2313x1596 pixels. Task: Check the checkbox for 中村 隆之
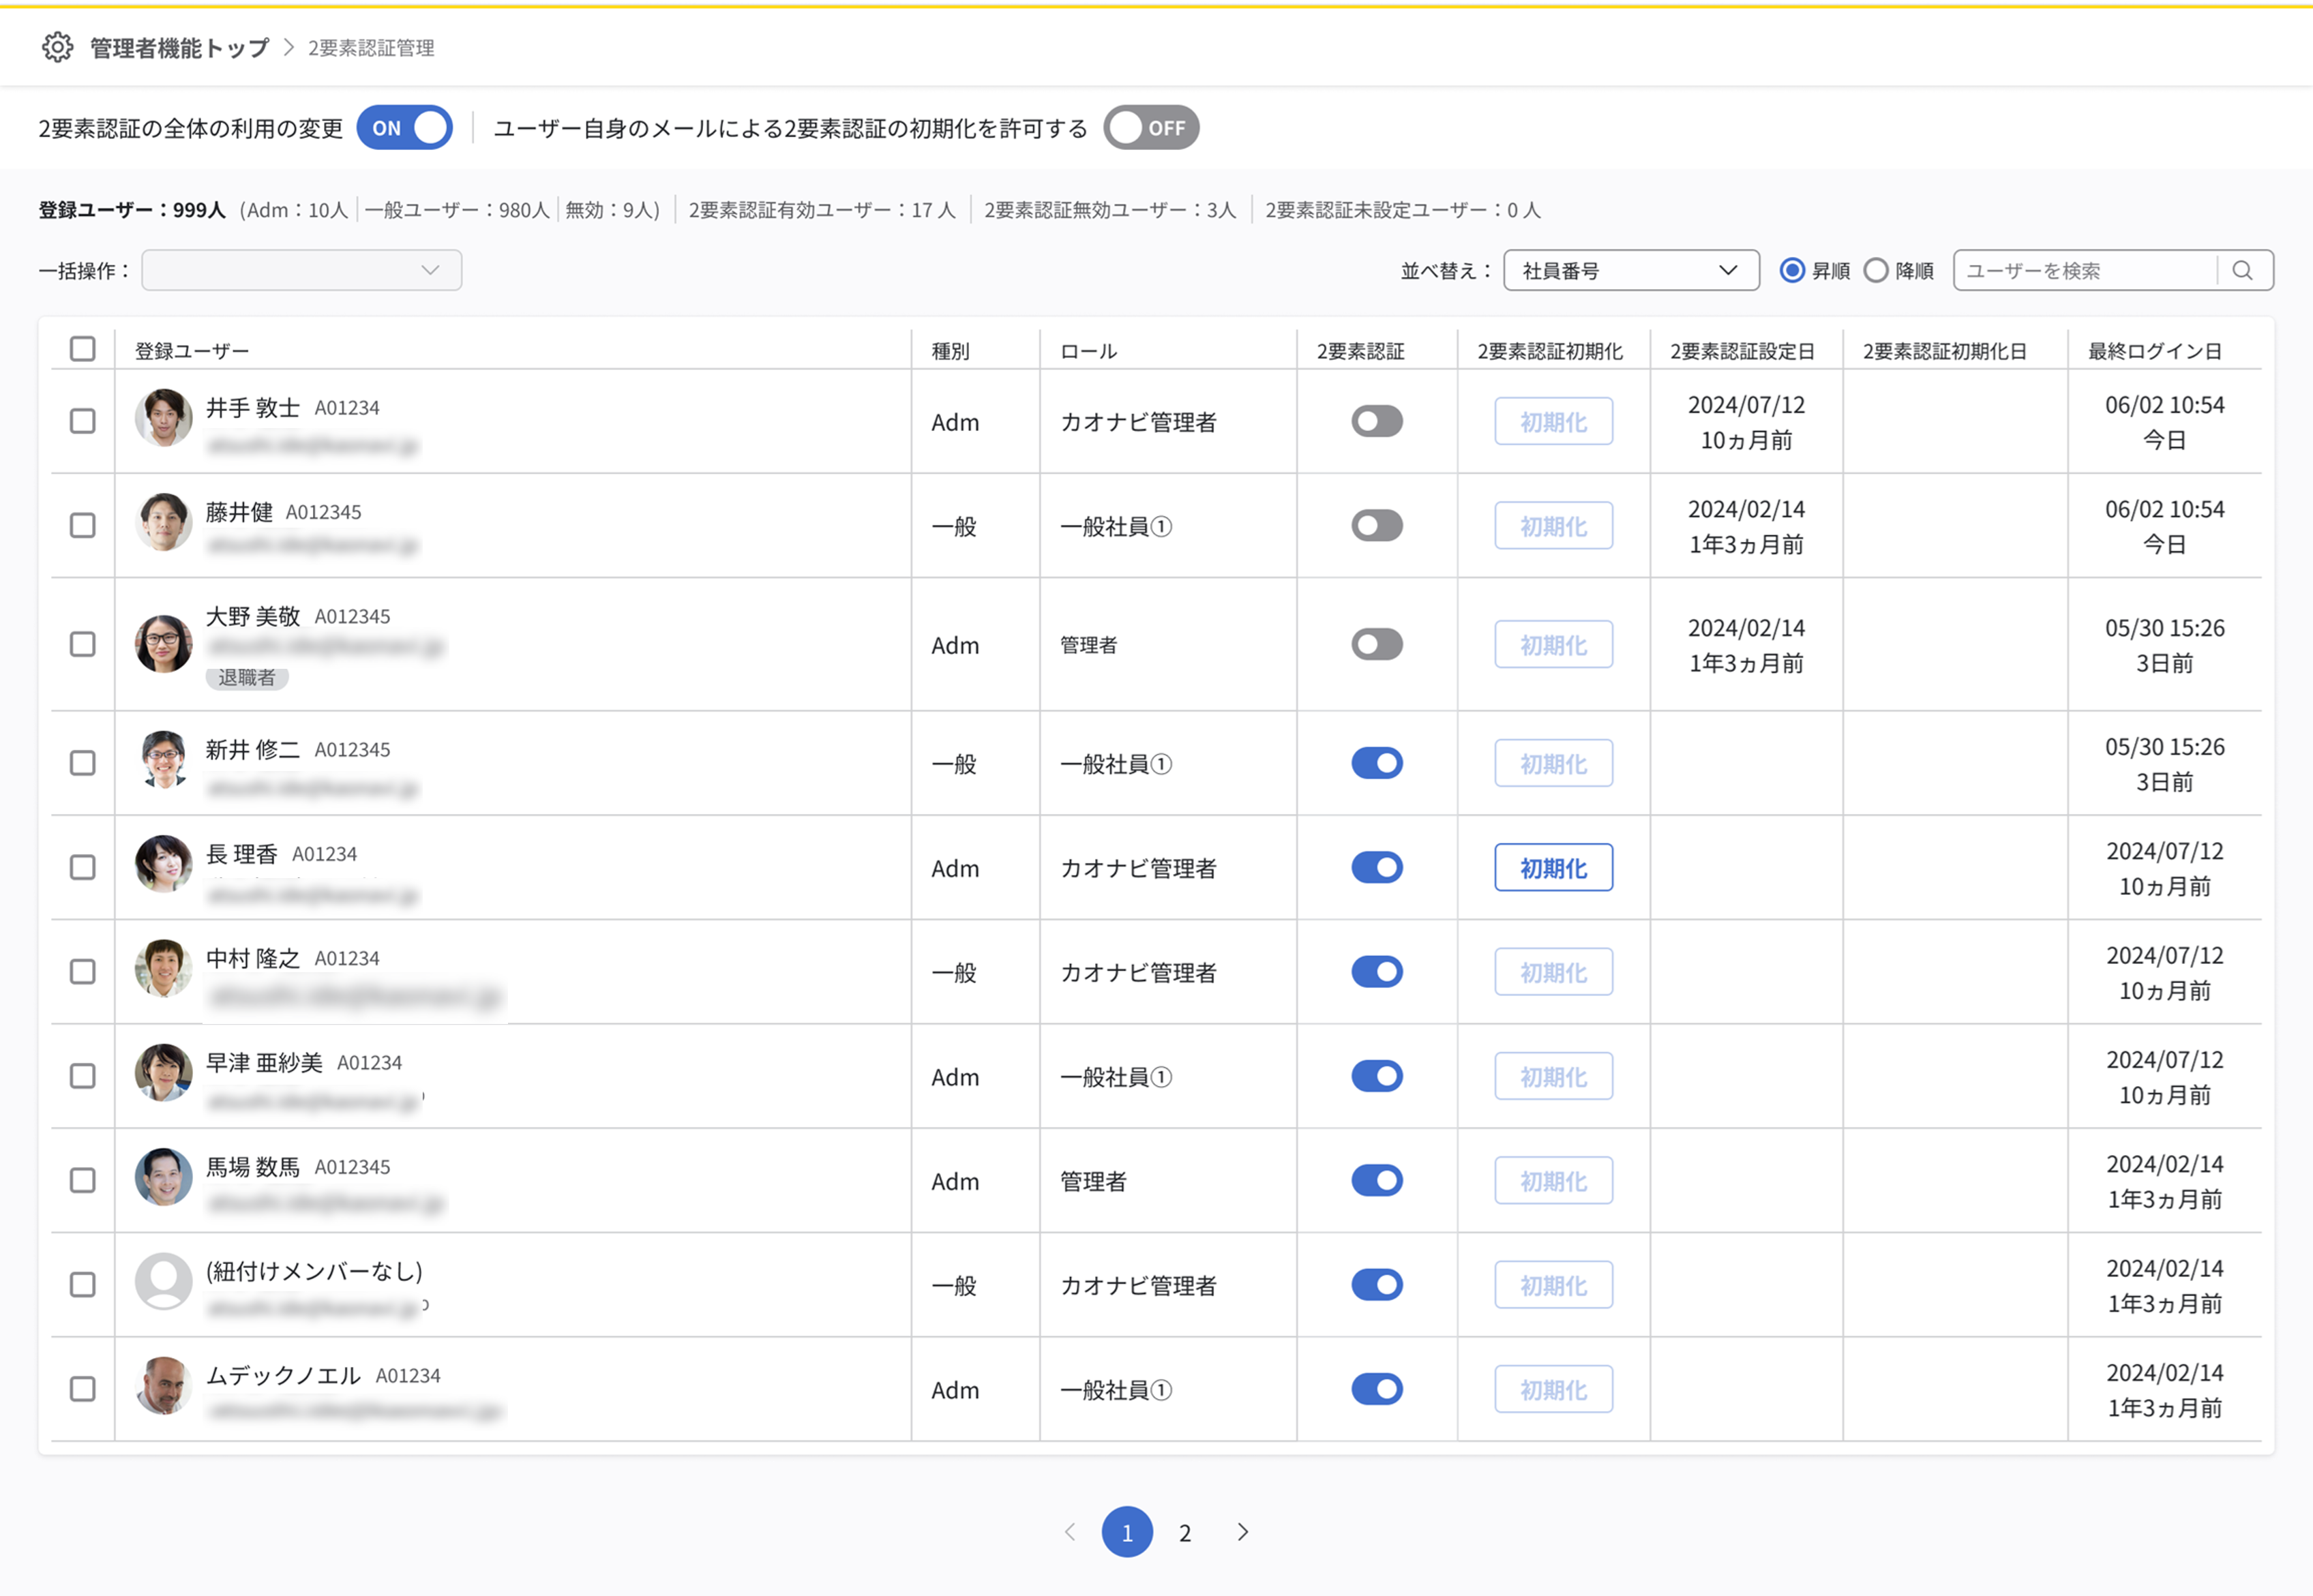point(83,971)
